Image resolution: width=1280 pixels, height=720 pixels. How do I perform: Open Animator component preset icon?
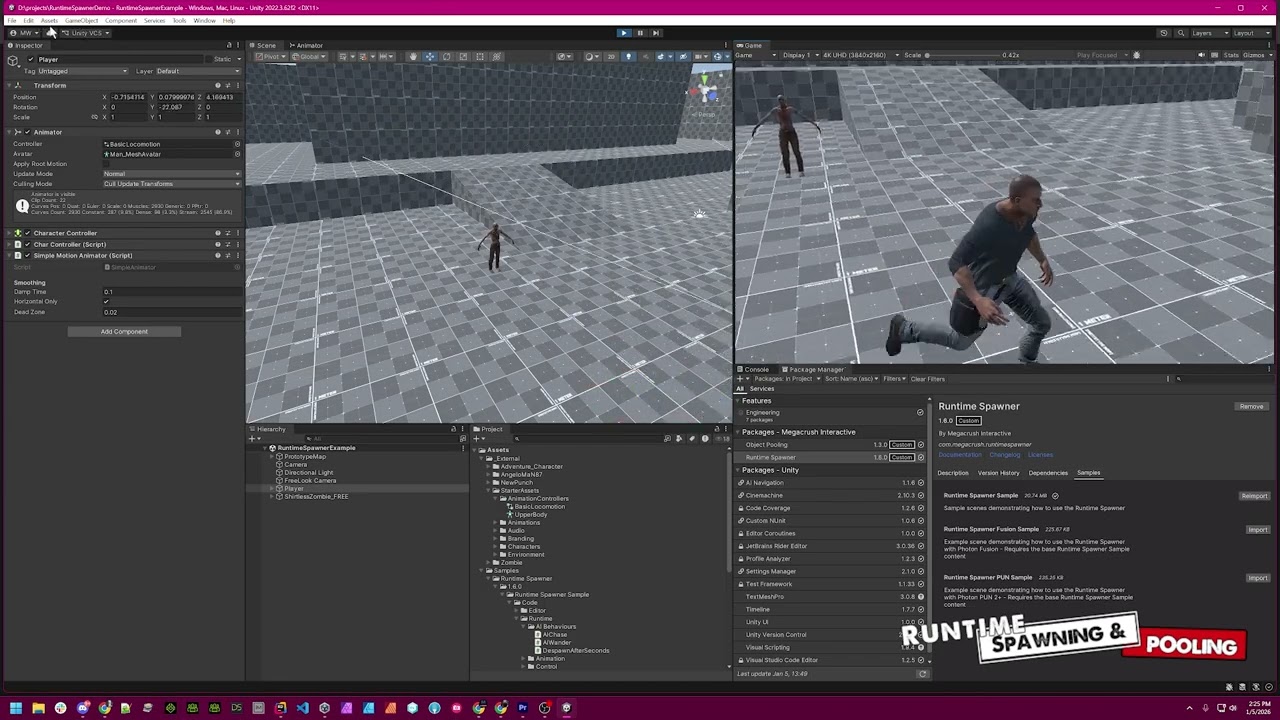click(227, 132)
